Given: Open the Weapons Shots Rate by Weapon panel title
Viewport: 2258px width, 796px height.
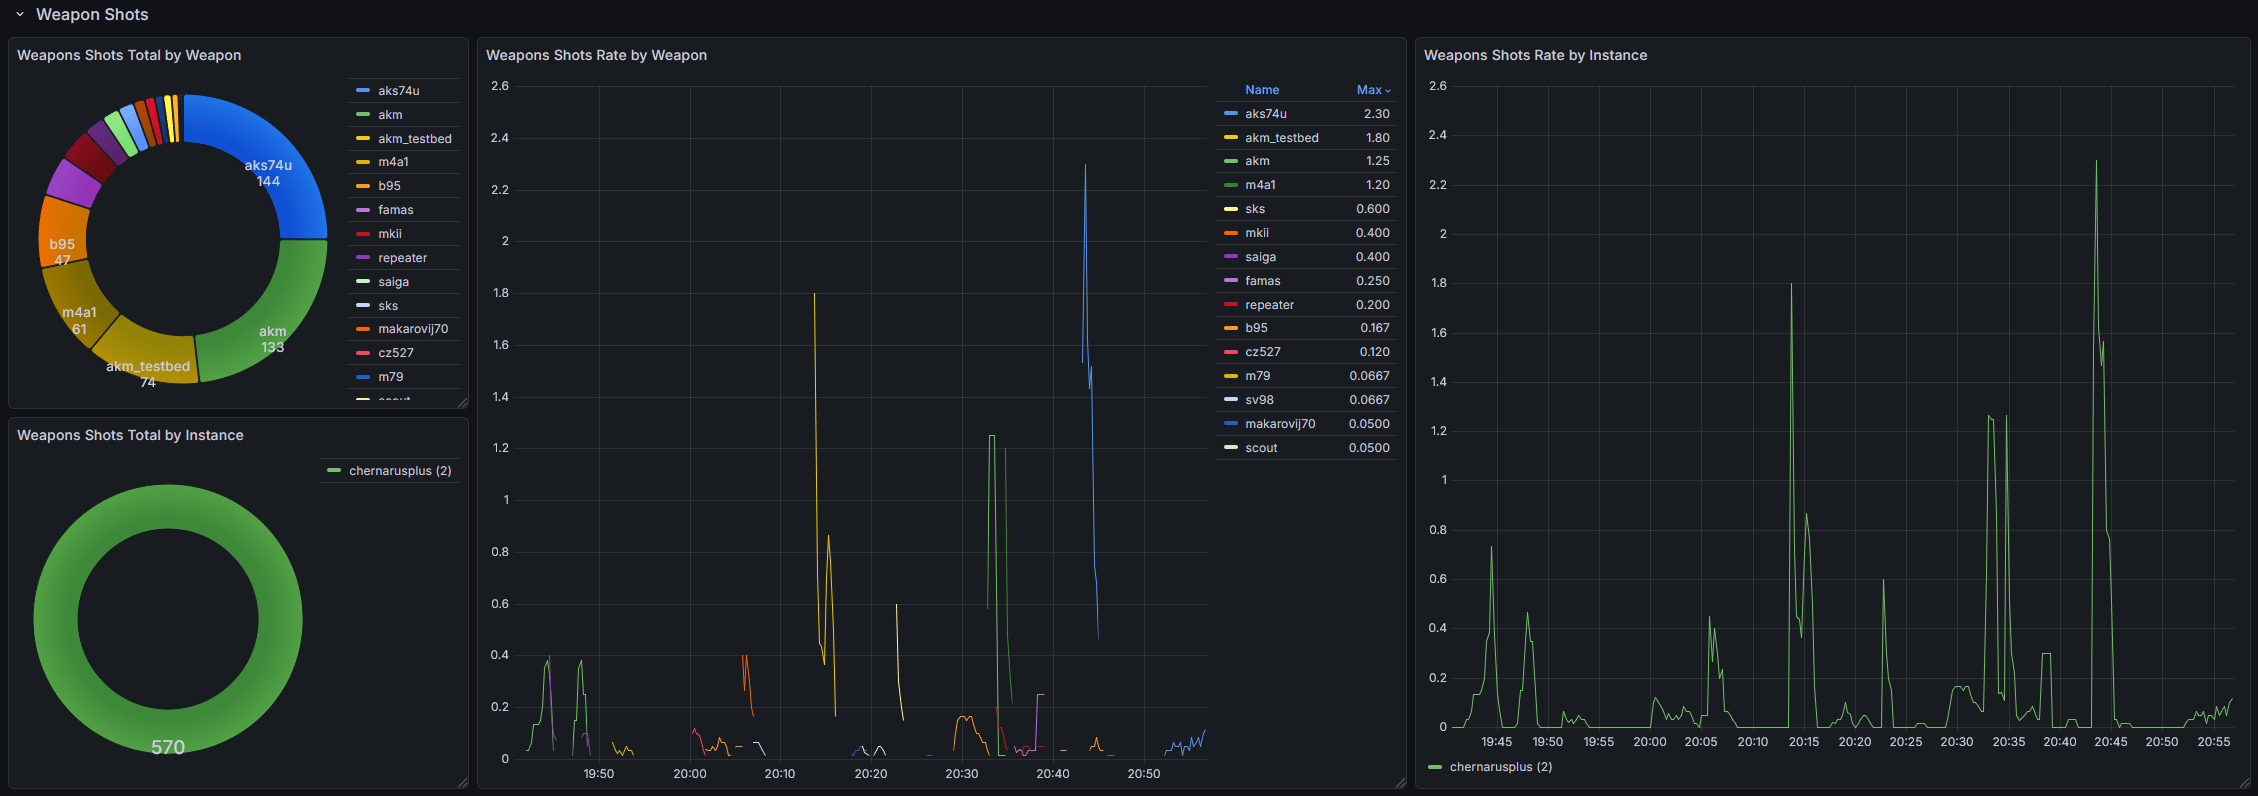Looking at the screenshot, I should pos(596,55).
